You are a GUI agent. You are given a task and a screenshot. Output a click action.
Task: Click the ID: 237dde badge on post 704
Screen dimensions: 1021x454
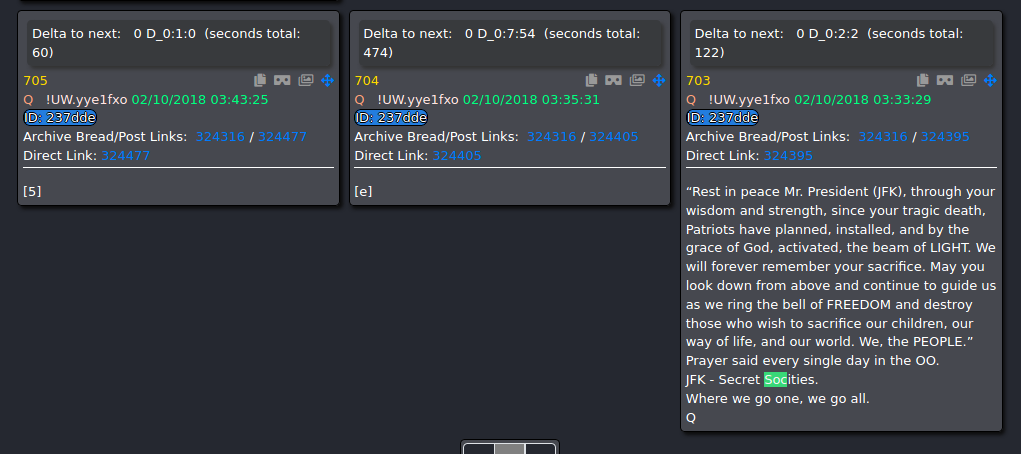coord(391,118)
